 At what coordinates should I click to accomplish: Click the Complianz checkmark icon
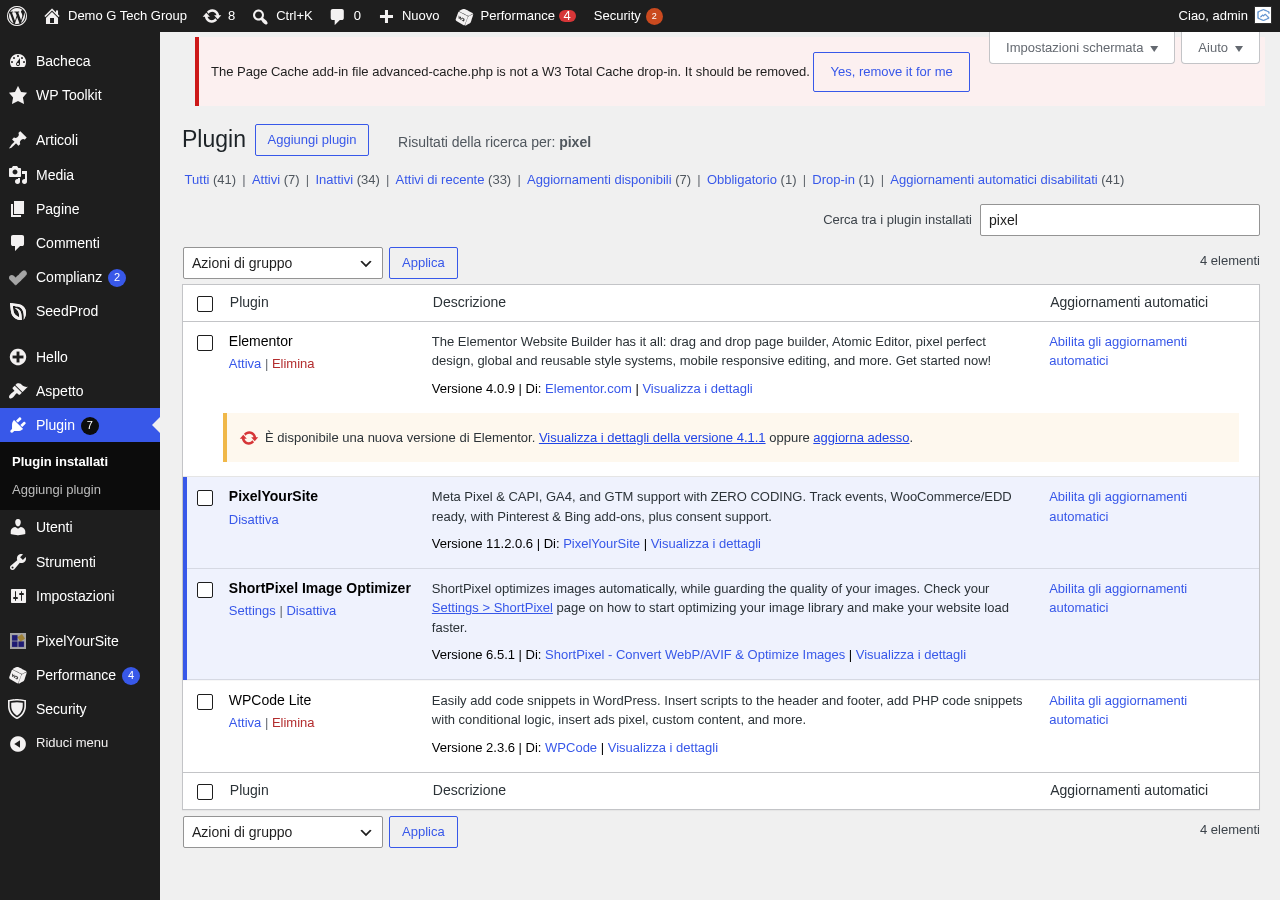18,277
